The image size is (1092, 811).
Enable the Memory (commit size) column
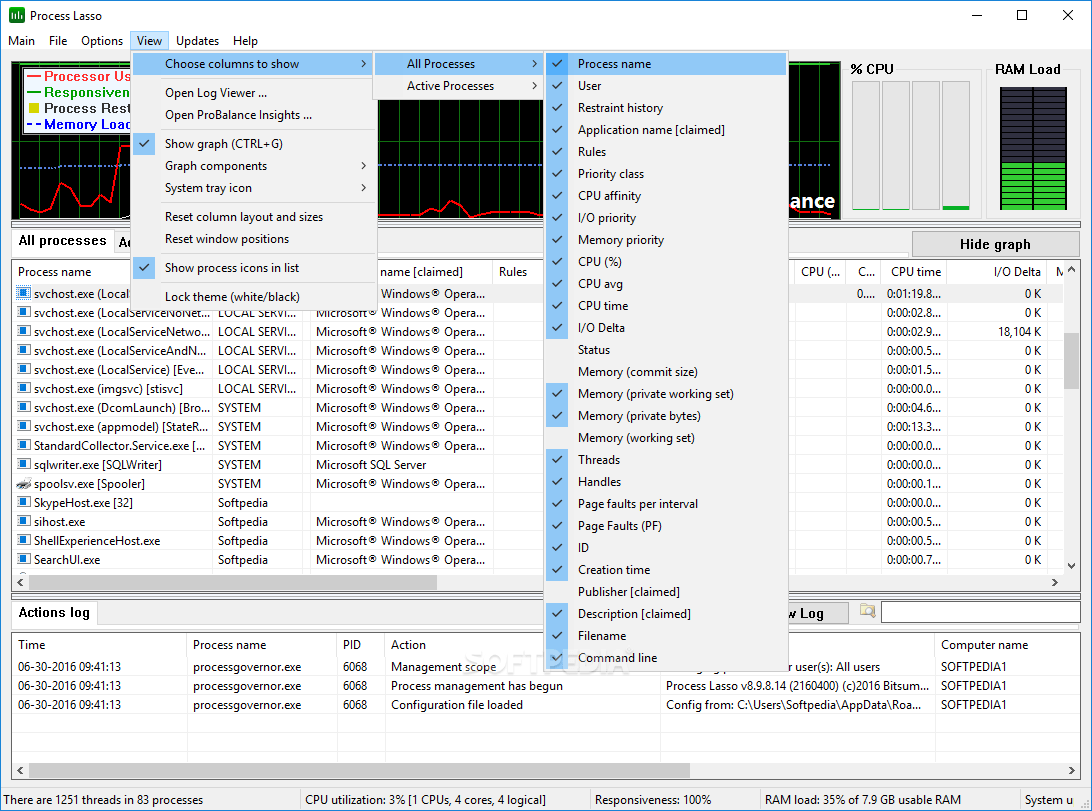pos(666,372)
